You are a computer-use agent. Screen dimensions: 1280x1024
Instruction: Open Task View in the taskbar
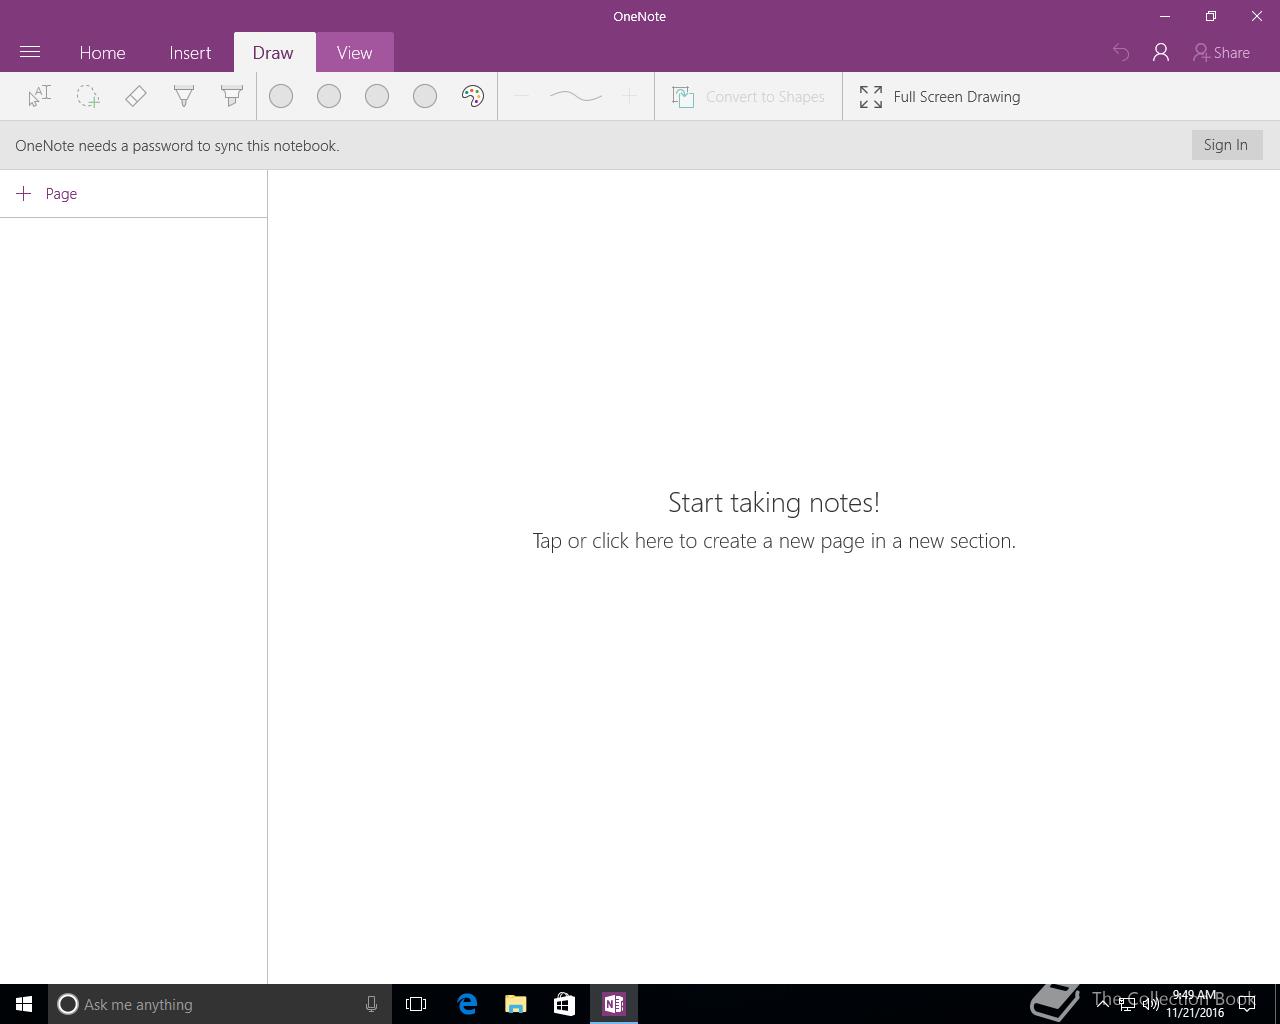[x=416, y=1004]
